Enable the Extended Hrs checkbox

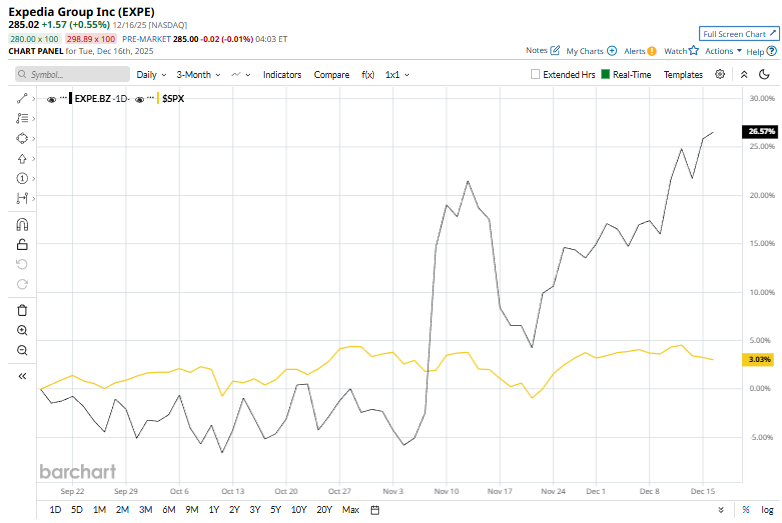535,74
